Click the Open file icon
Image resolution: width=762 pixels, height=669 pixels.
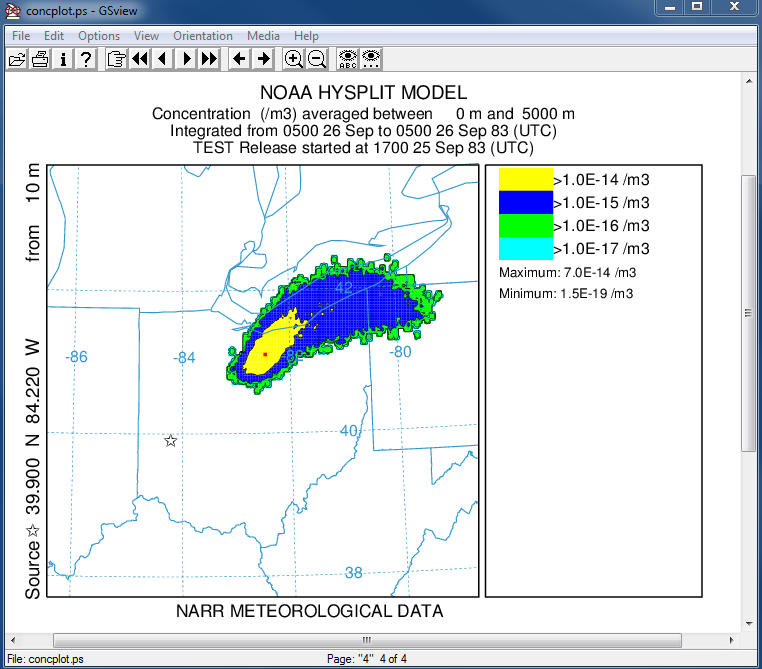click(x=16, y=59)
